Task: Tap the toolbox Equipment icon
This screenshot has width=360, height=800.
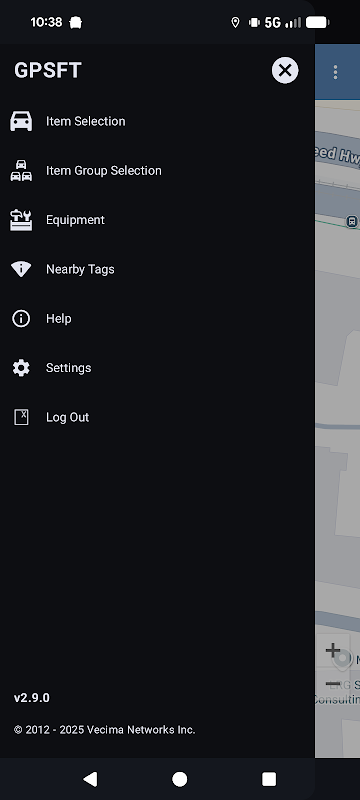Action: [x=21, y=220]
